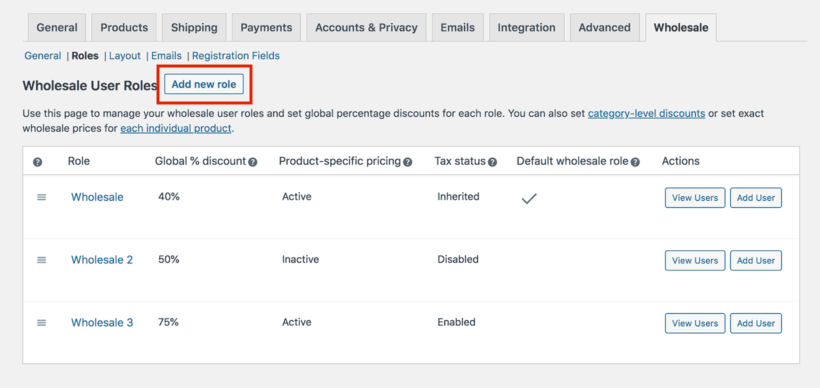Click the drag handle for Wholesale row
This screenshot has width=820, height=388.
tap(41, 197)
